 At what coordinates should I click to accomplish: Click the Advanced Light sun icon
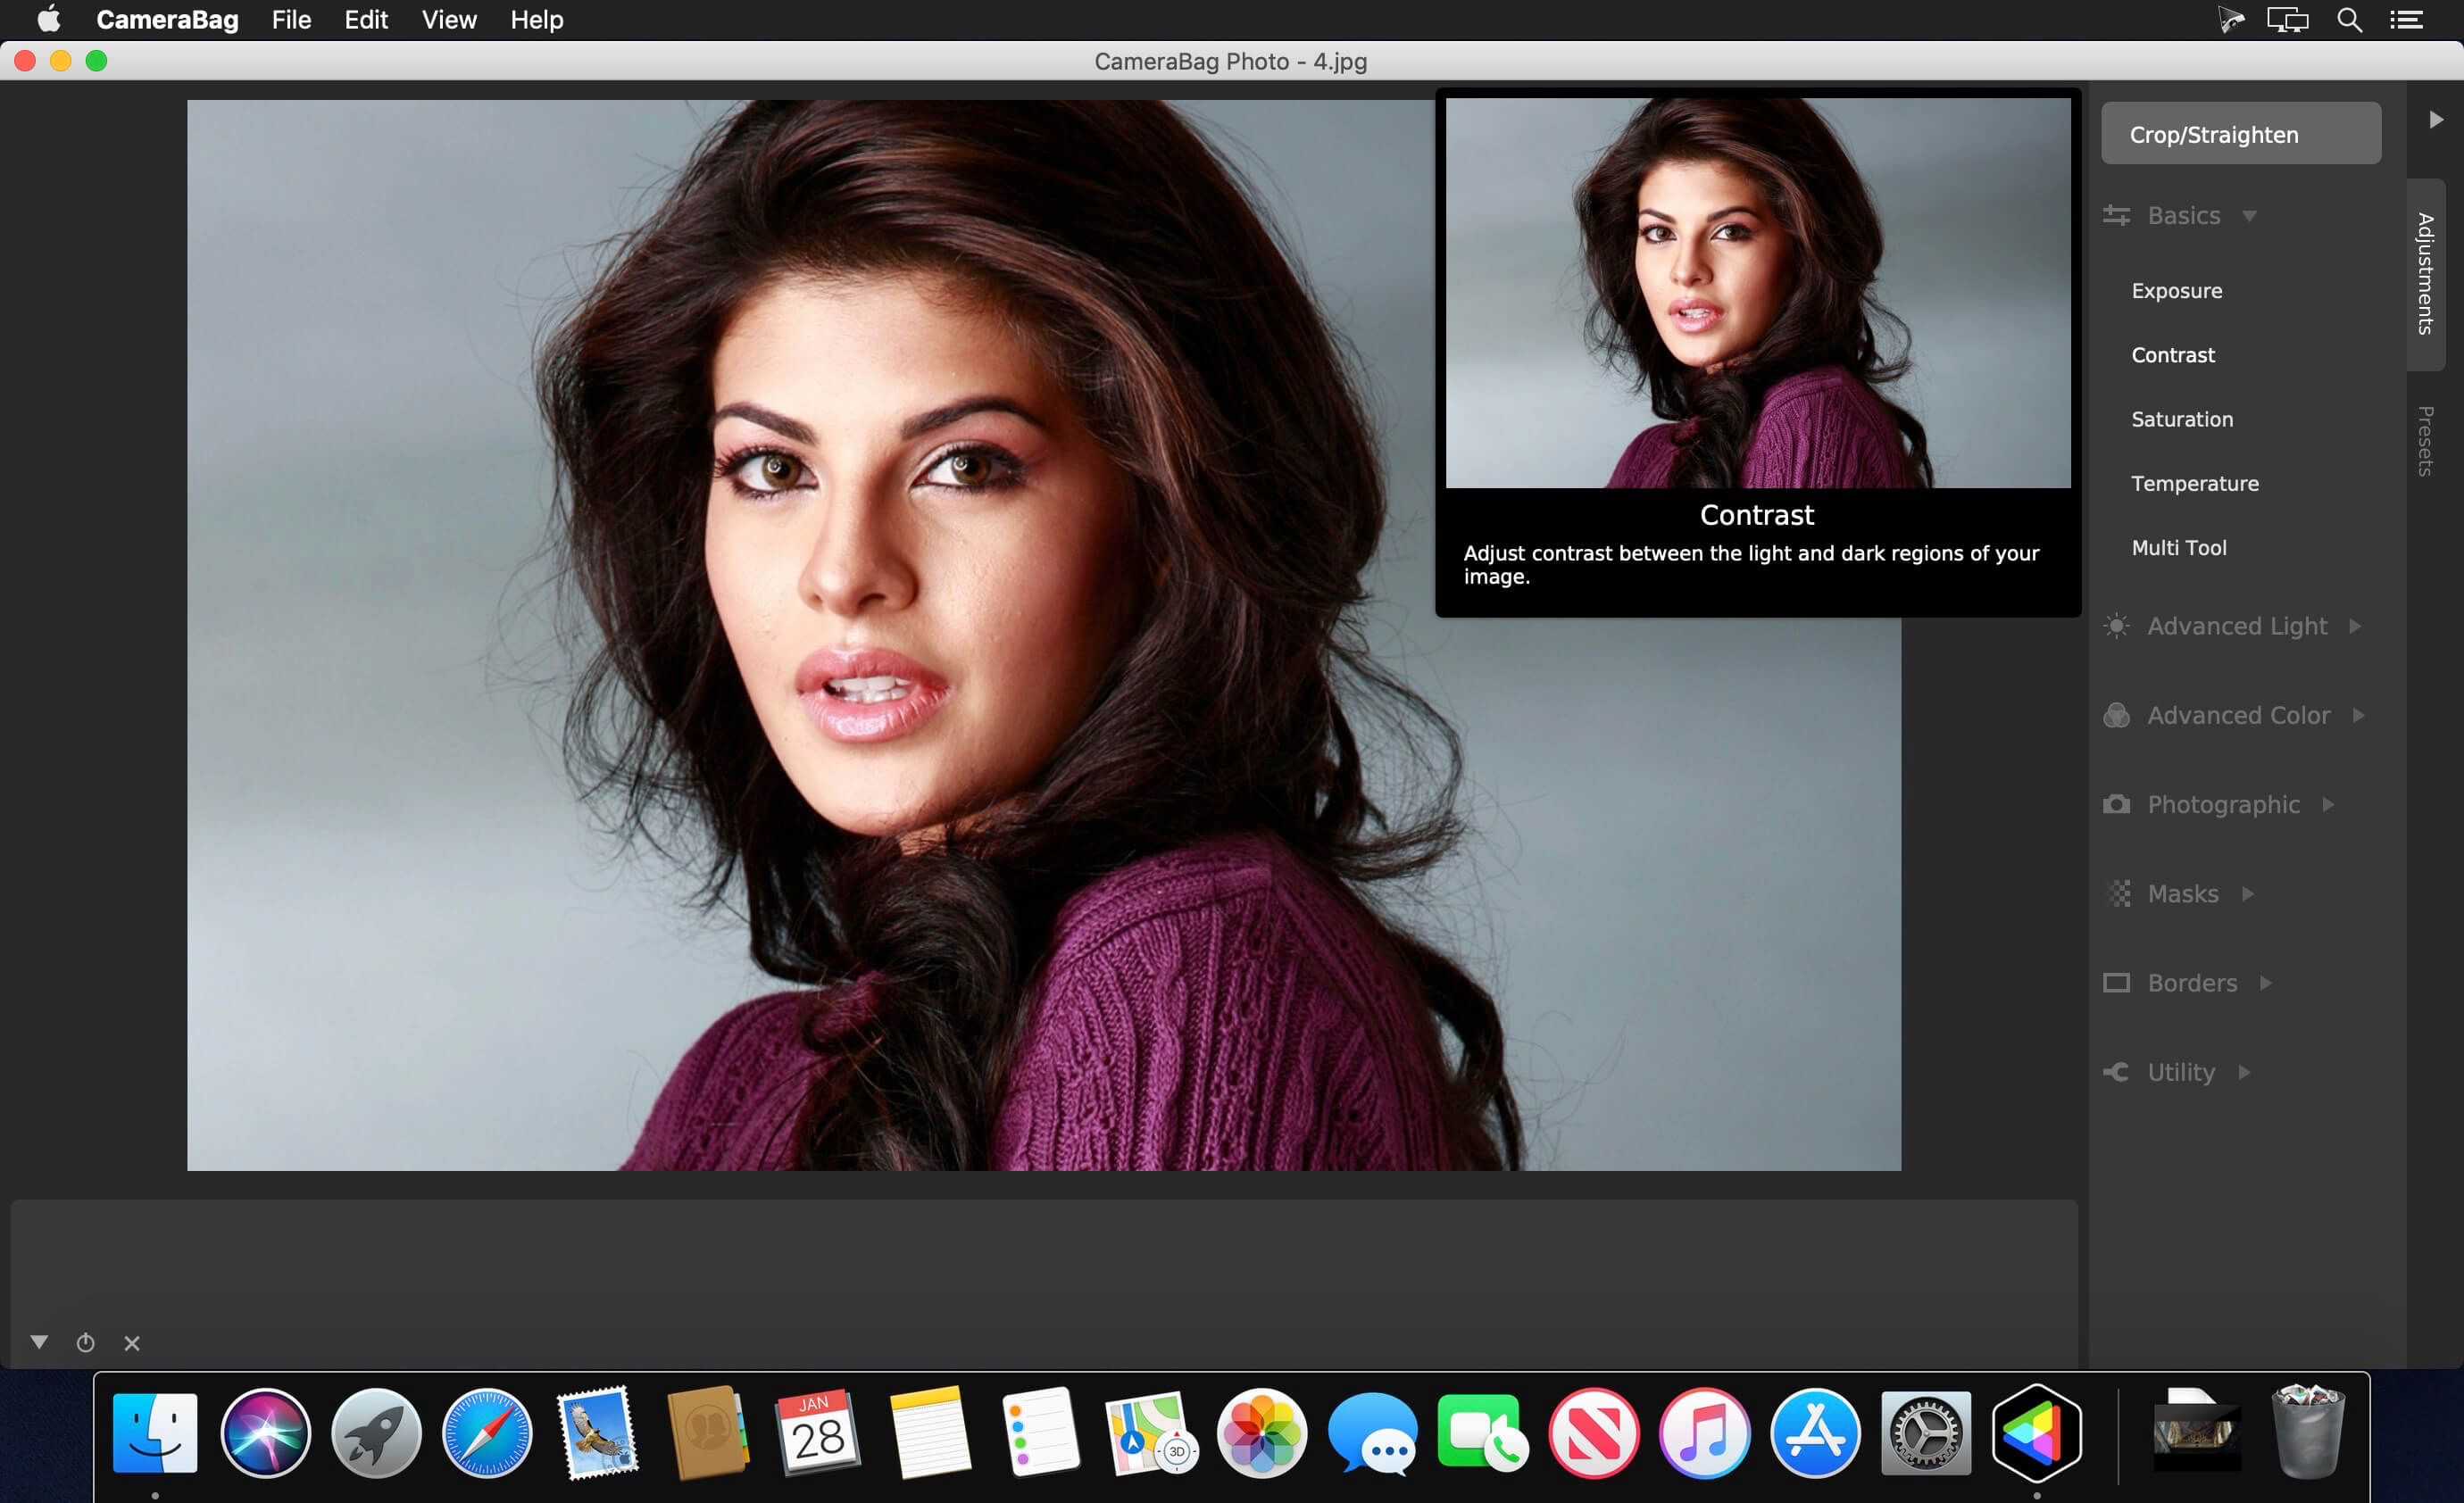[x=2116, y=626]
